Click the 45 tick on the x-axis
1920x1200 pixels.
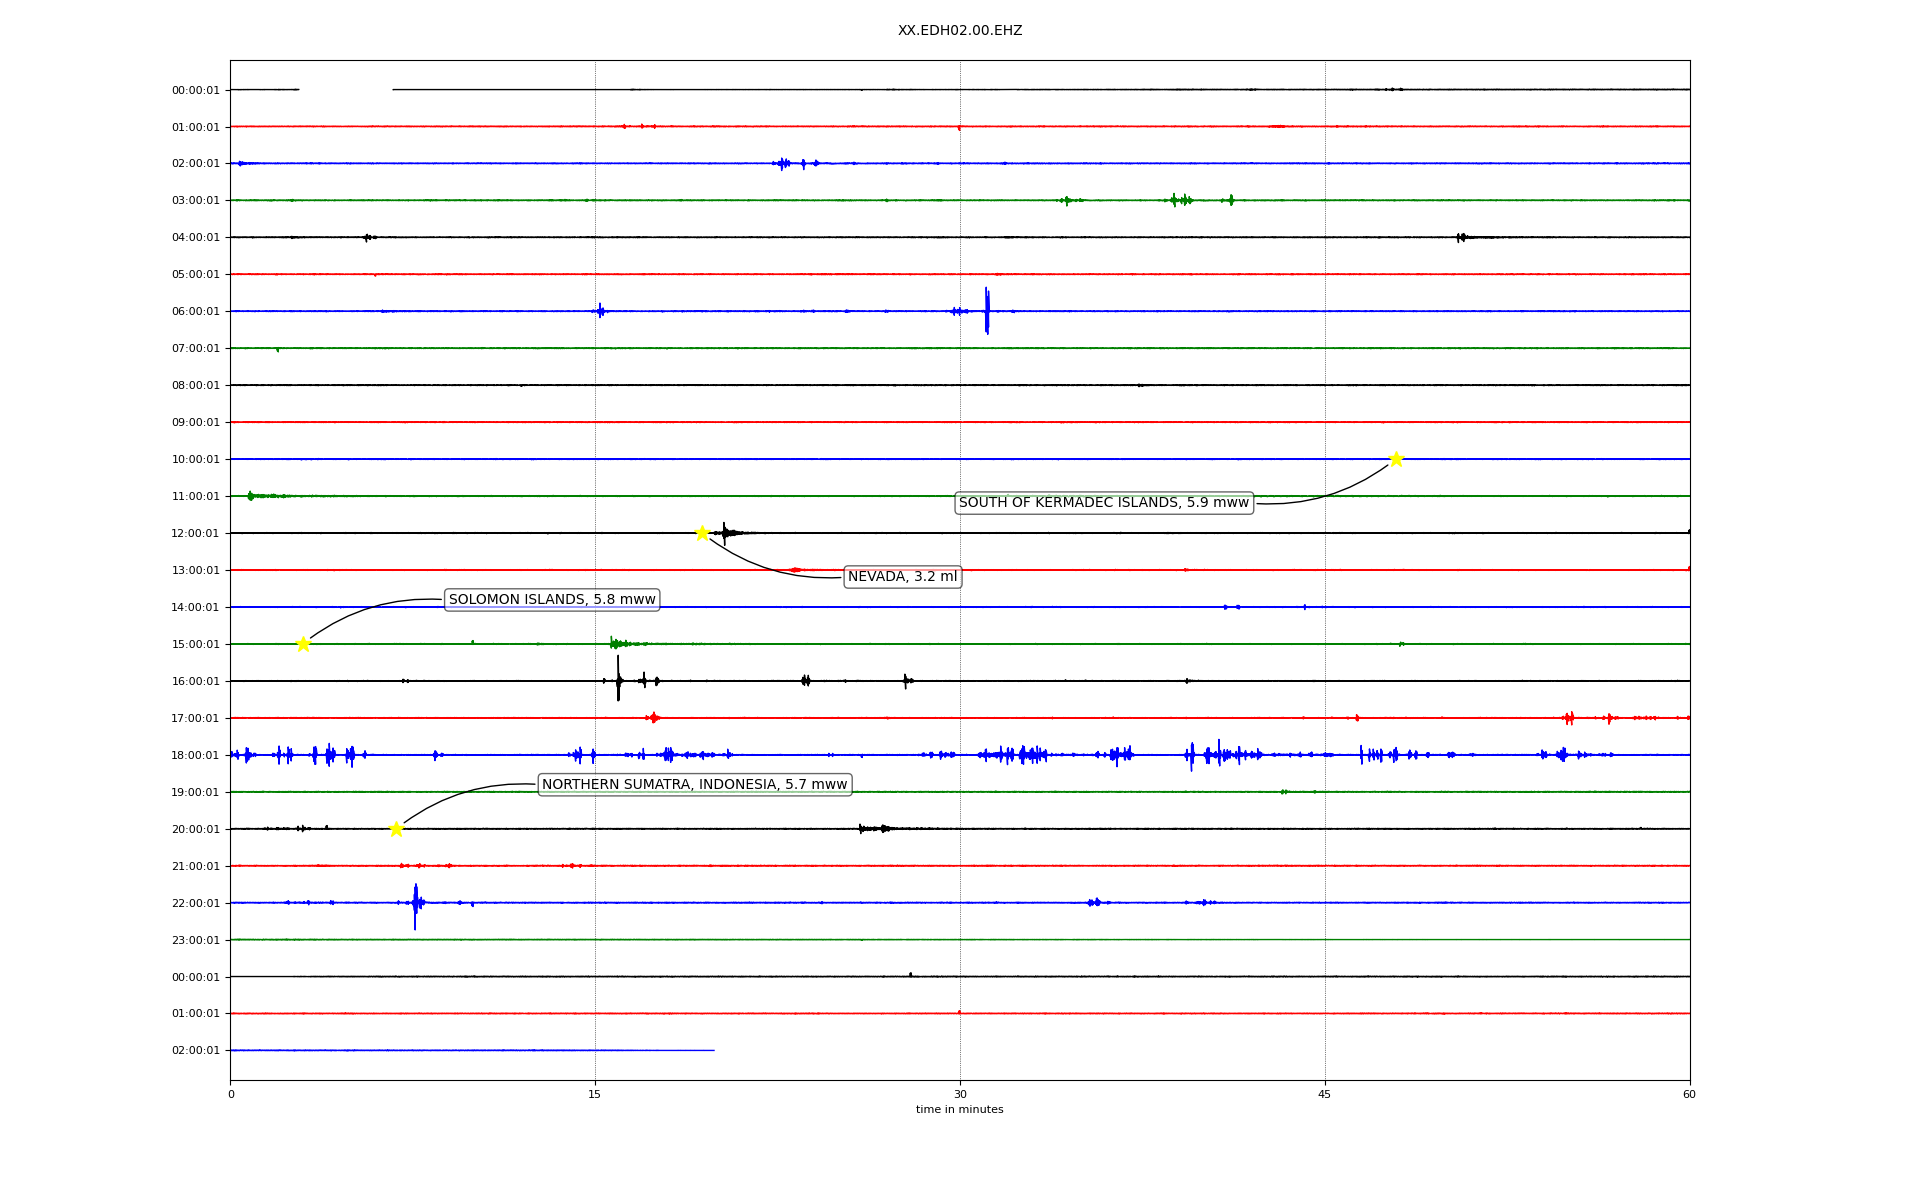click(1325, 1095)
